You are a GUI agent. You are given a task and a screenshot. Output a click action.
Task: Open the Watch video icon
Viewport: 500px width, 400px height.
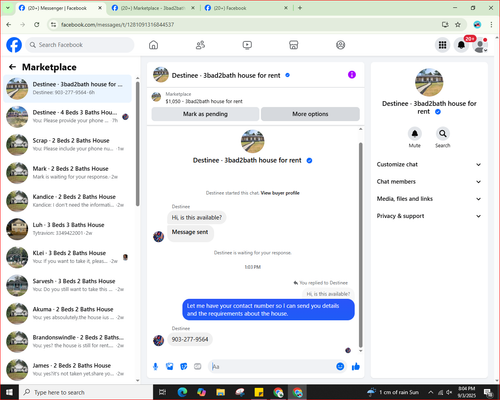click(x=247, y=45)
